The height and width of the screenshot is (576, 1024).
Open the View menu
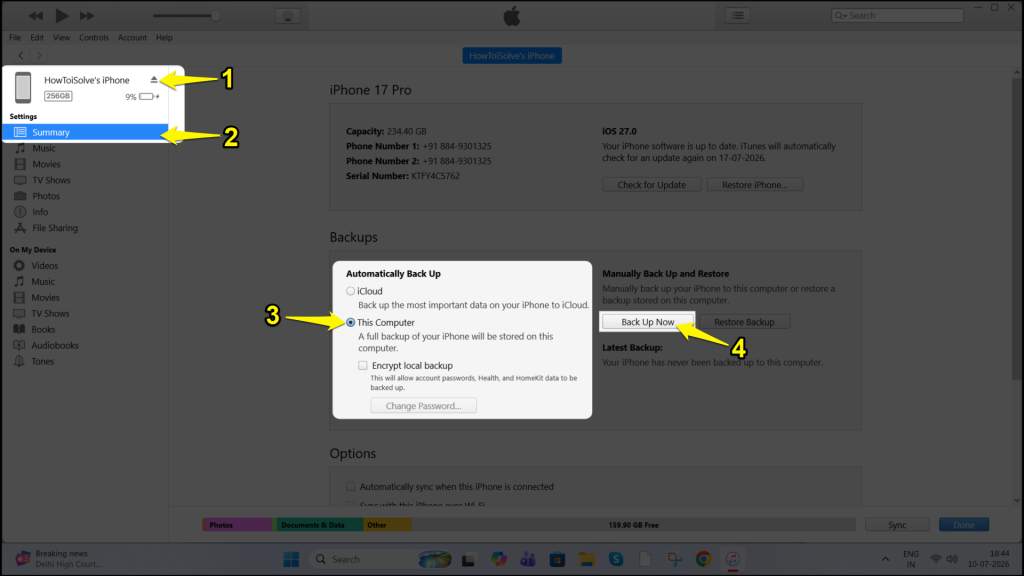[x=61, y=37]
